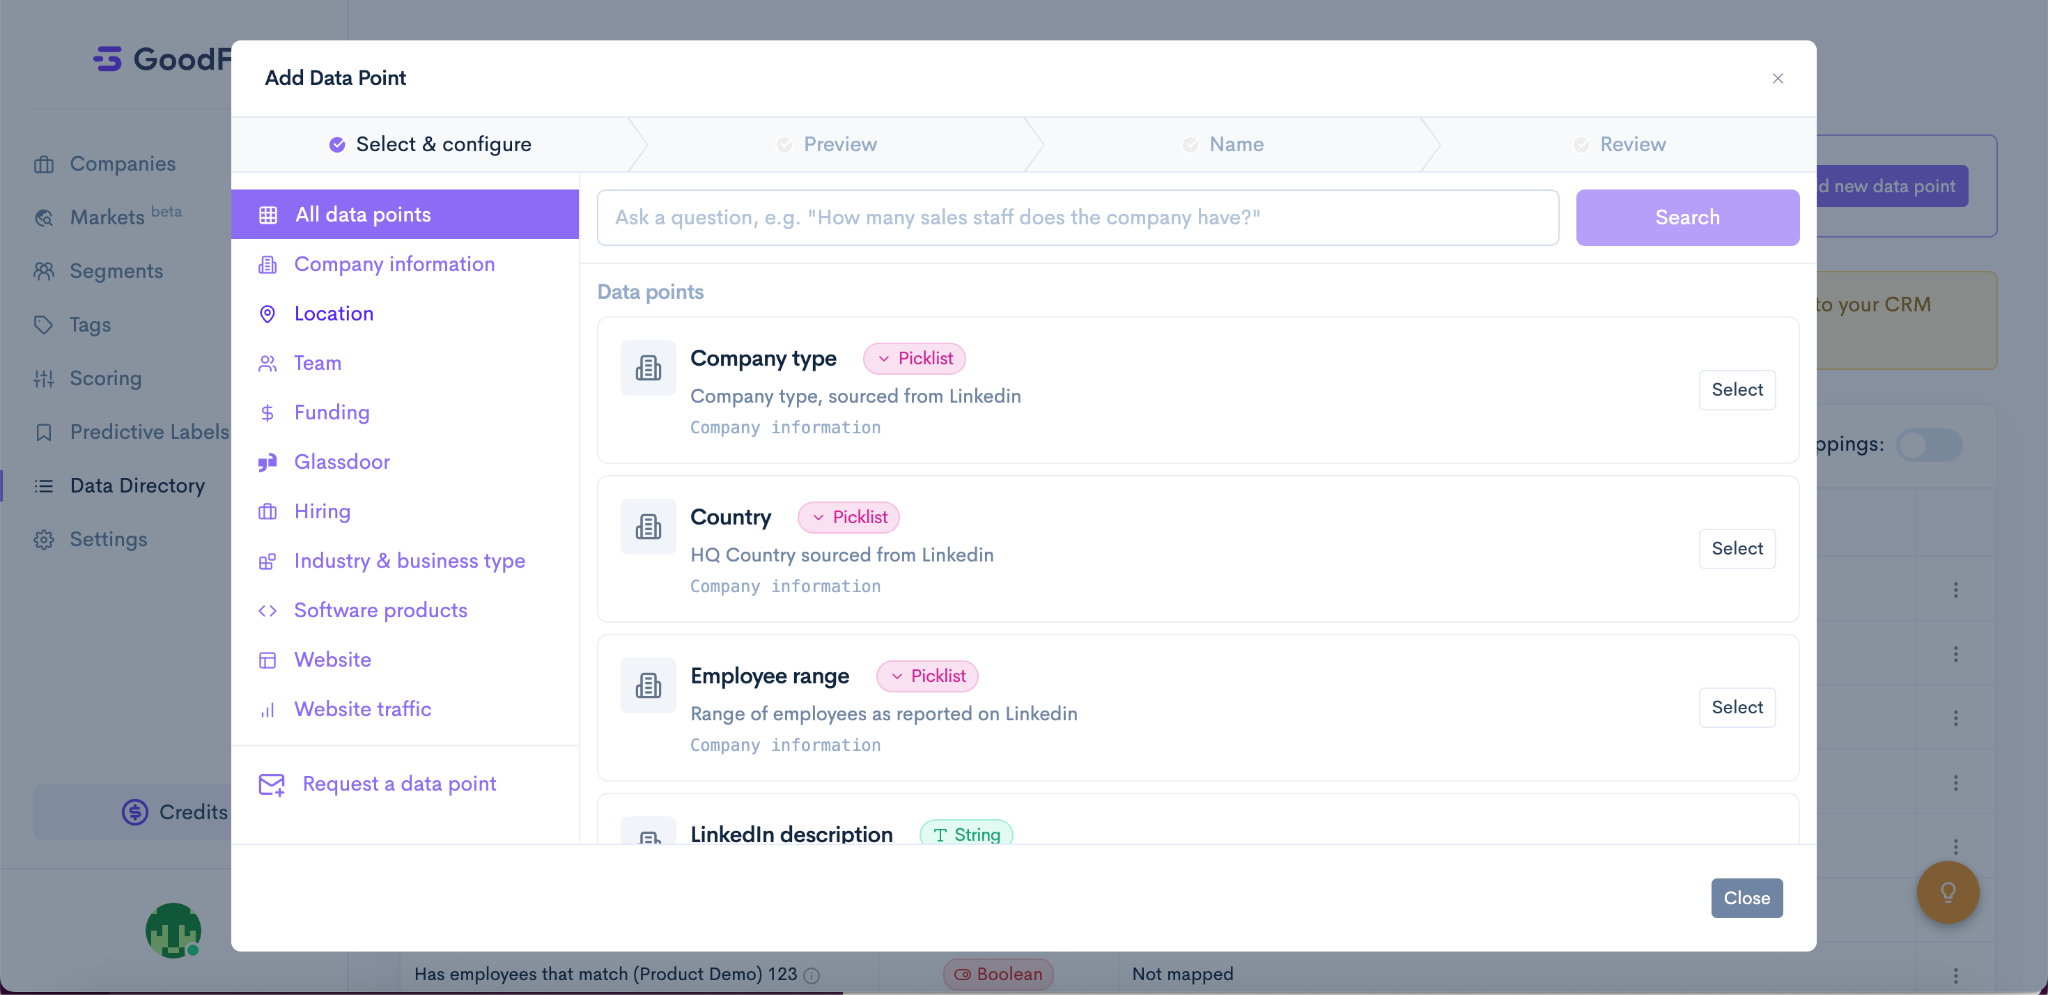Click the data point question search field

(x=1077, y=218)
